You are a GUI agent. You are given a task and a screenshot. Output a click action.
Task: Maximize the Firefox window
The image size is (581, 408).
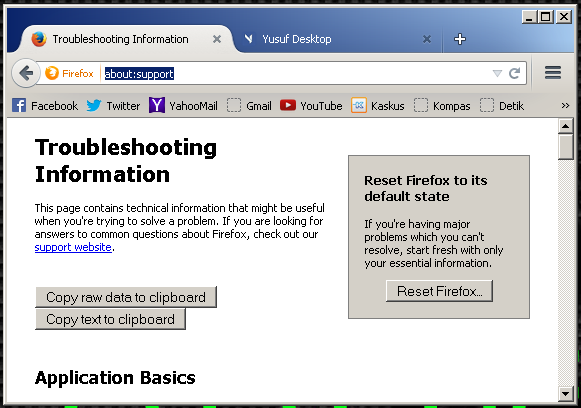point(545,17)
